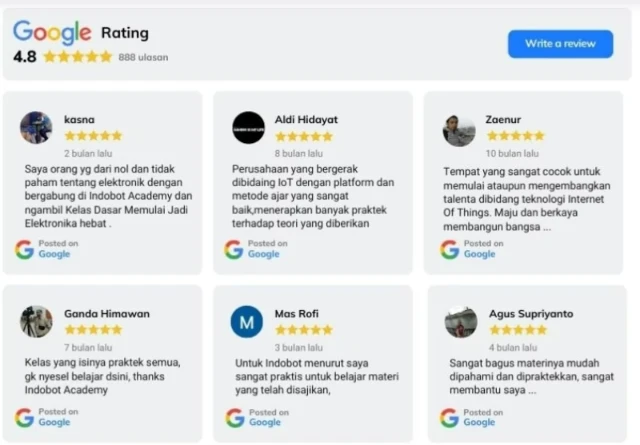Click Mas Rofi's blue M avatar

(247, 322)
